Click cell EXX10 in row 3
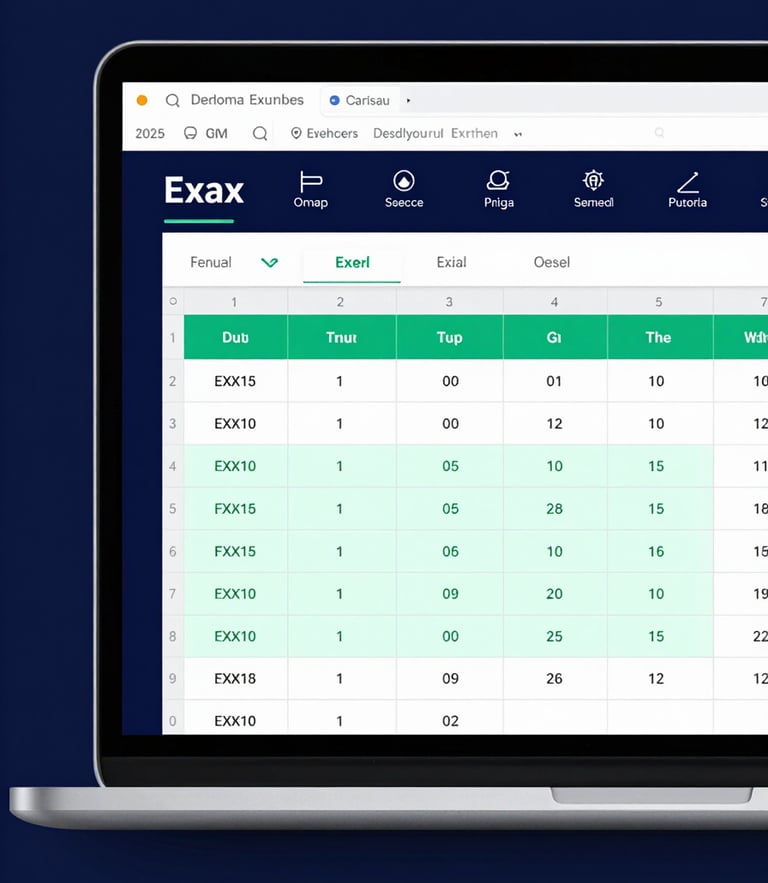Viewport: 768px width, 883px height. click(x=235, y=423)
